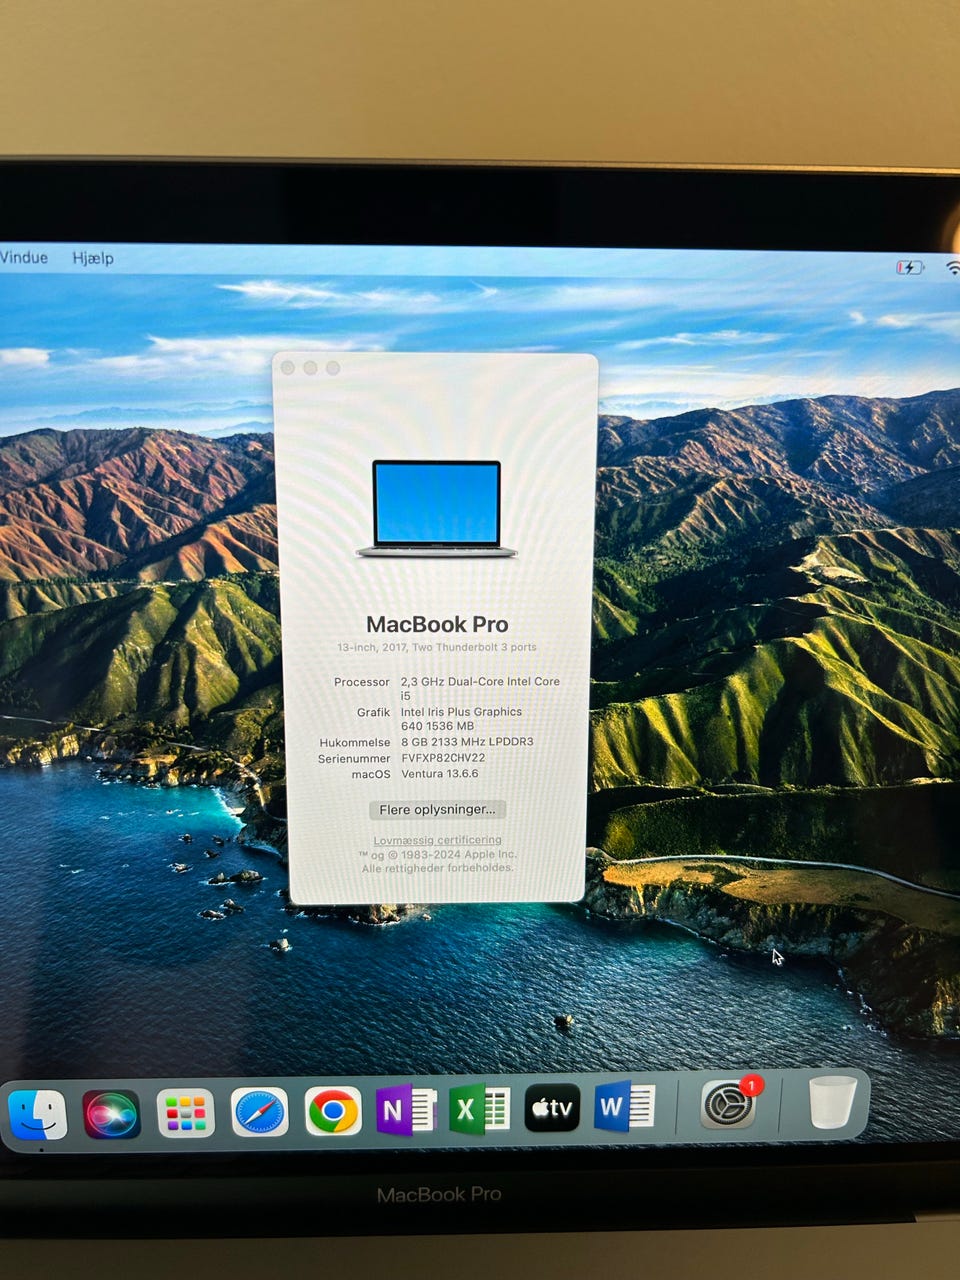Click the Wi-Fi icon in menu bar

[953, 267]
